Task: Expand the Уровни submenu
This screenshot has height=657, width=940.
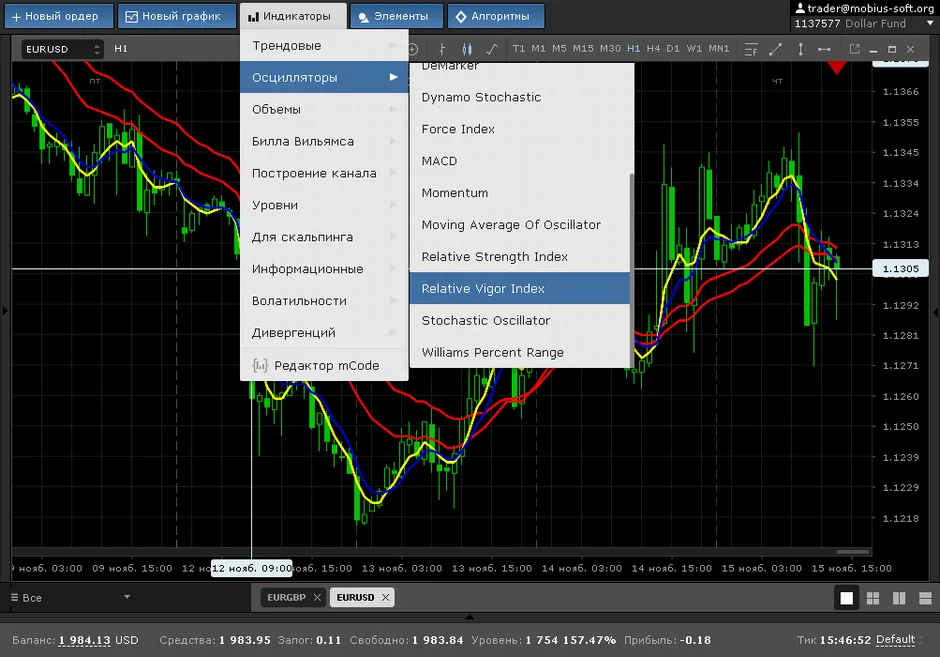Action: click(x=324, y=205)
